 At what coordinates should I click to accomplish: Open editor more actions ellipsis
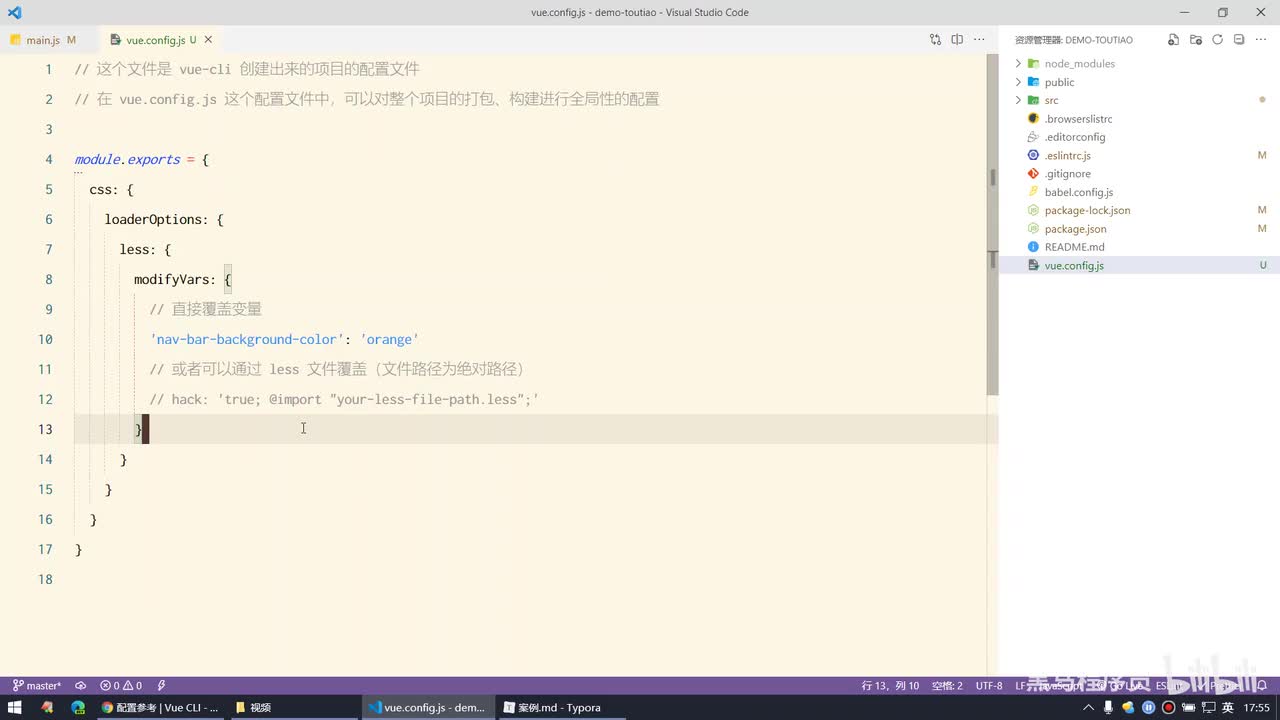979,40
